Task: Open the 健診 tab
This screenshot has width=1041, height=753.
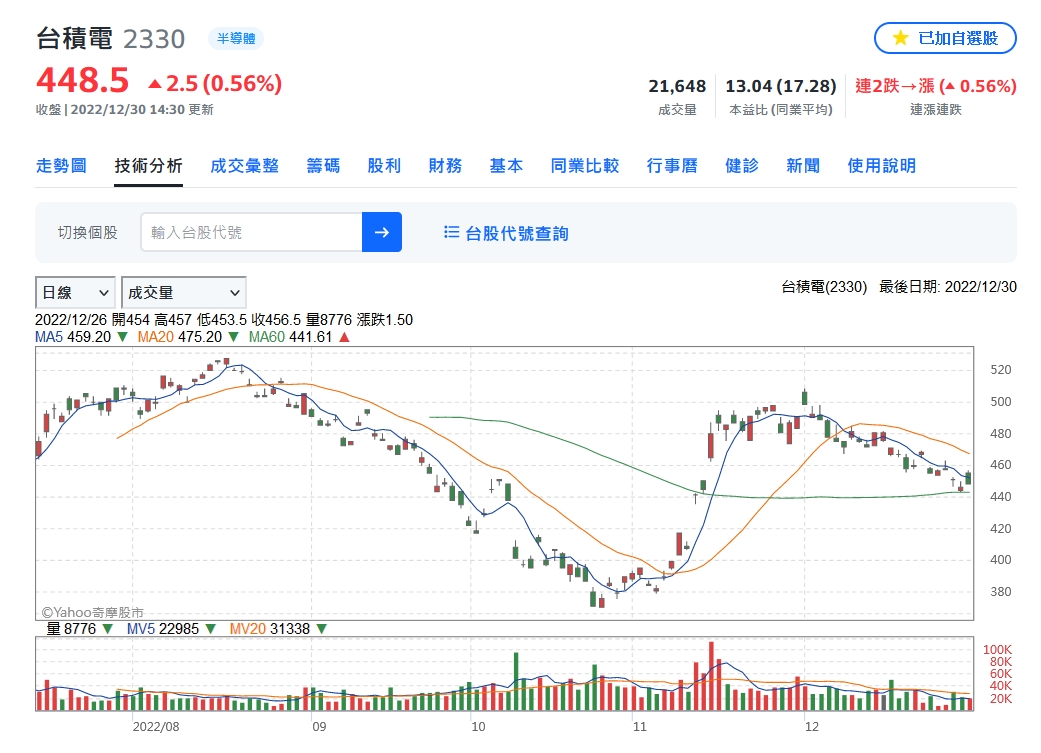Action: [x=742, y=165]
